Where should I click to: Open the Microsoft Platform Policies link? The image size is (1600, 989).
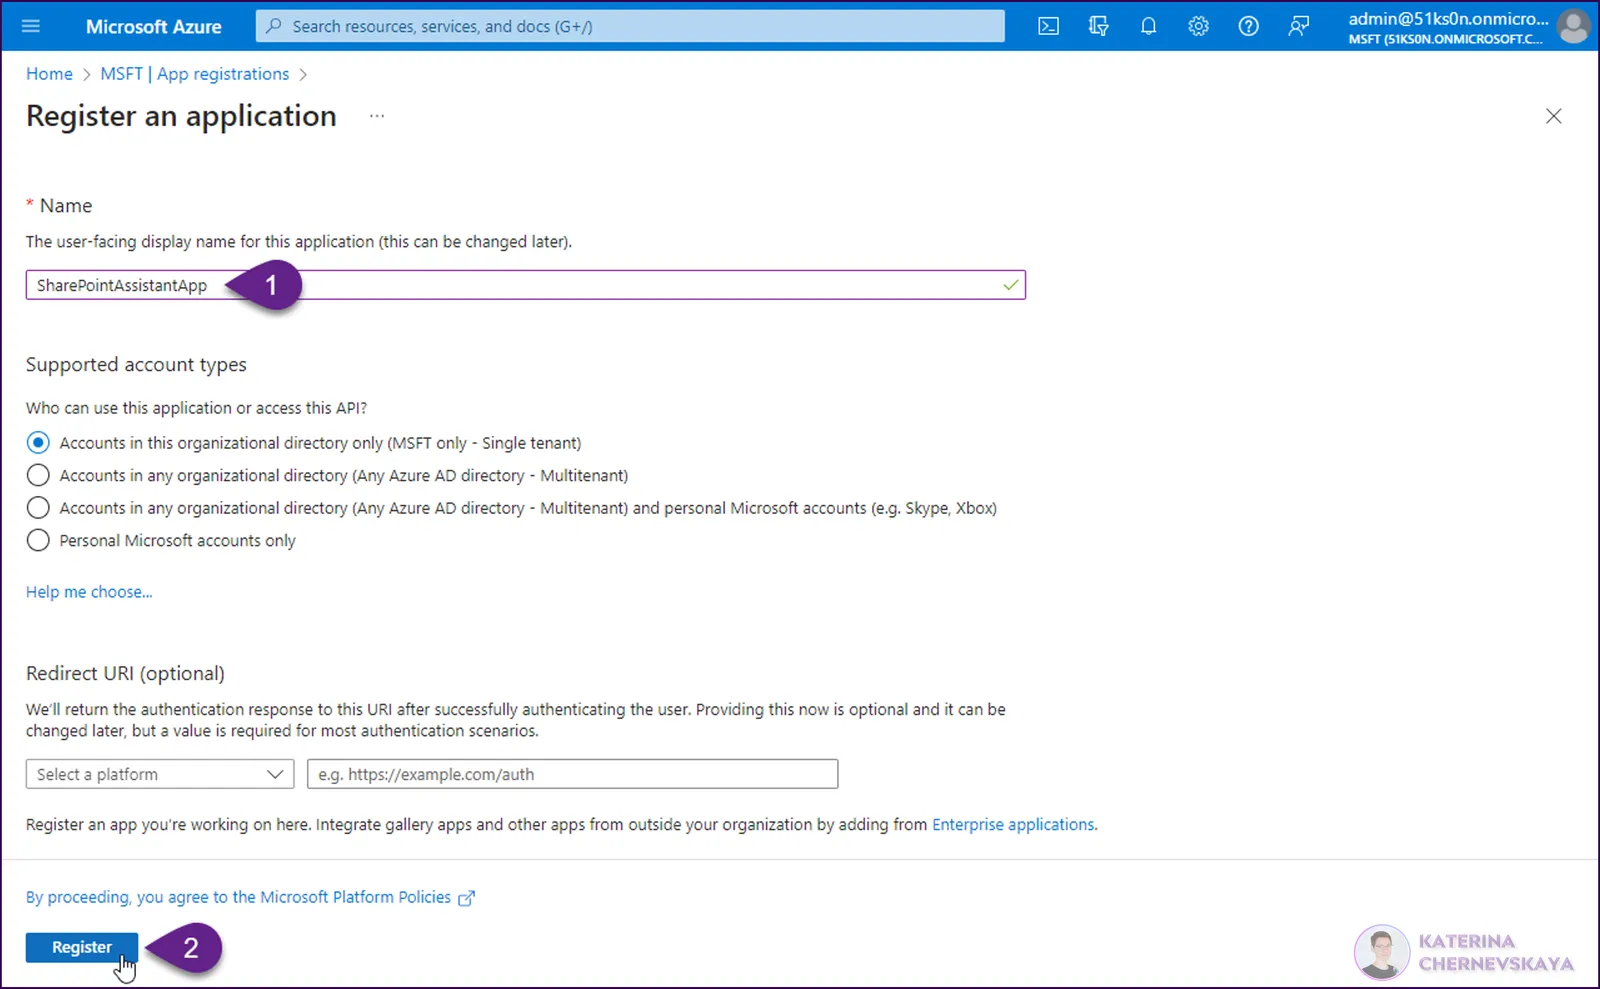[238, 897]
